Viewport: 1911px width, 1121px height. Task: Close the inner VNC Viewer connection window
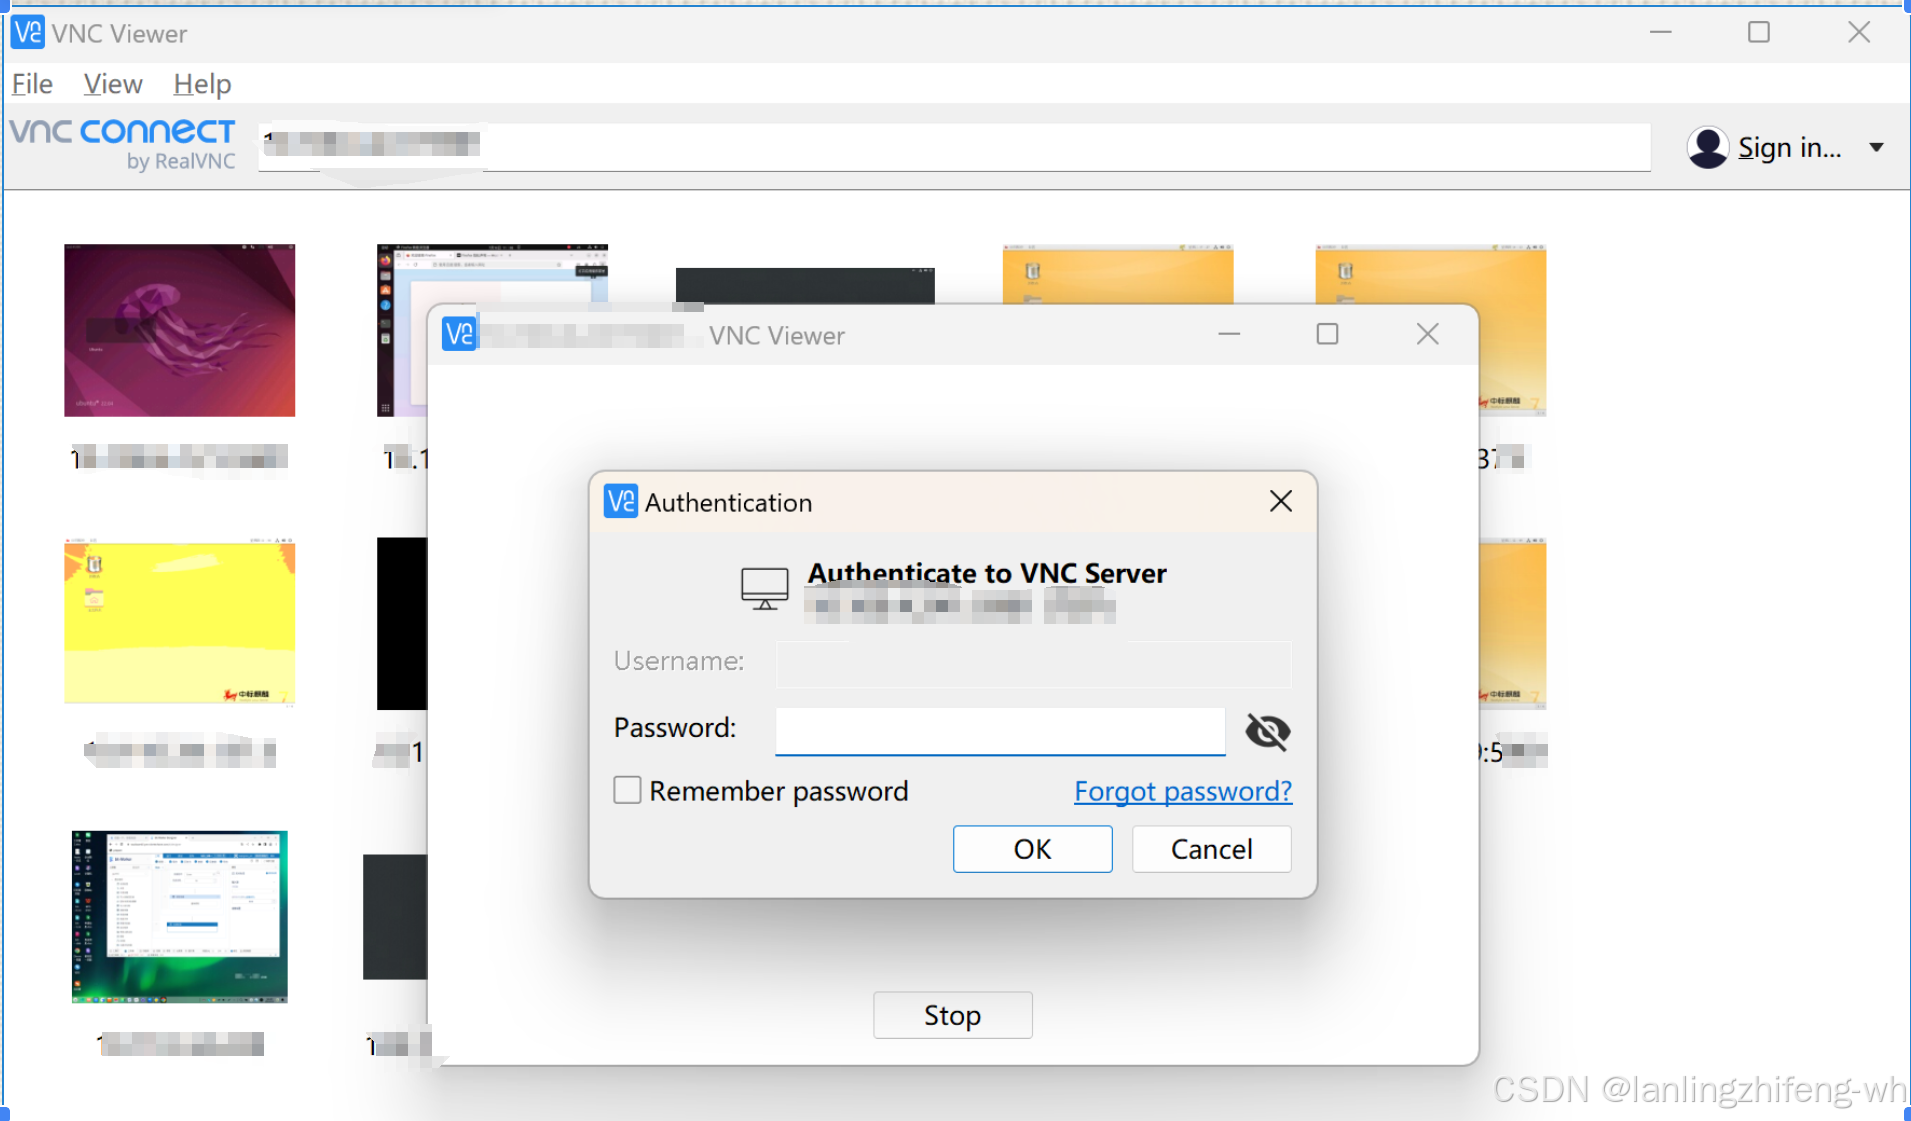click(1427, 334)
